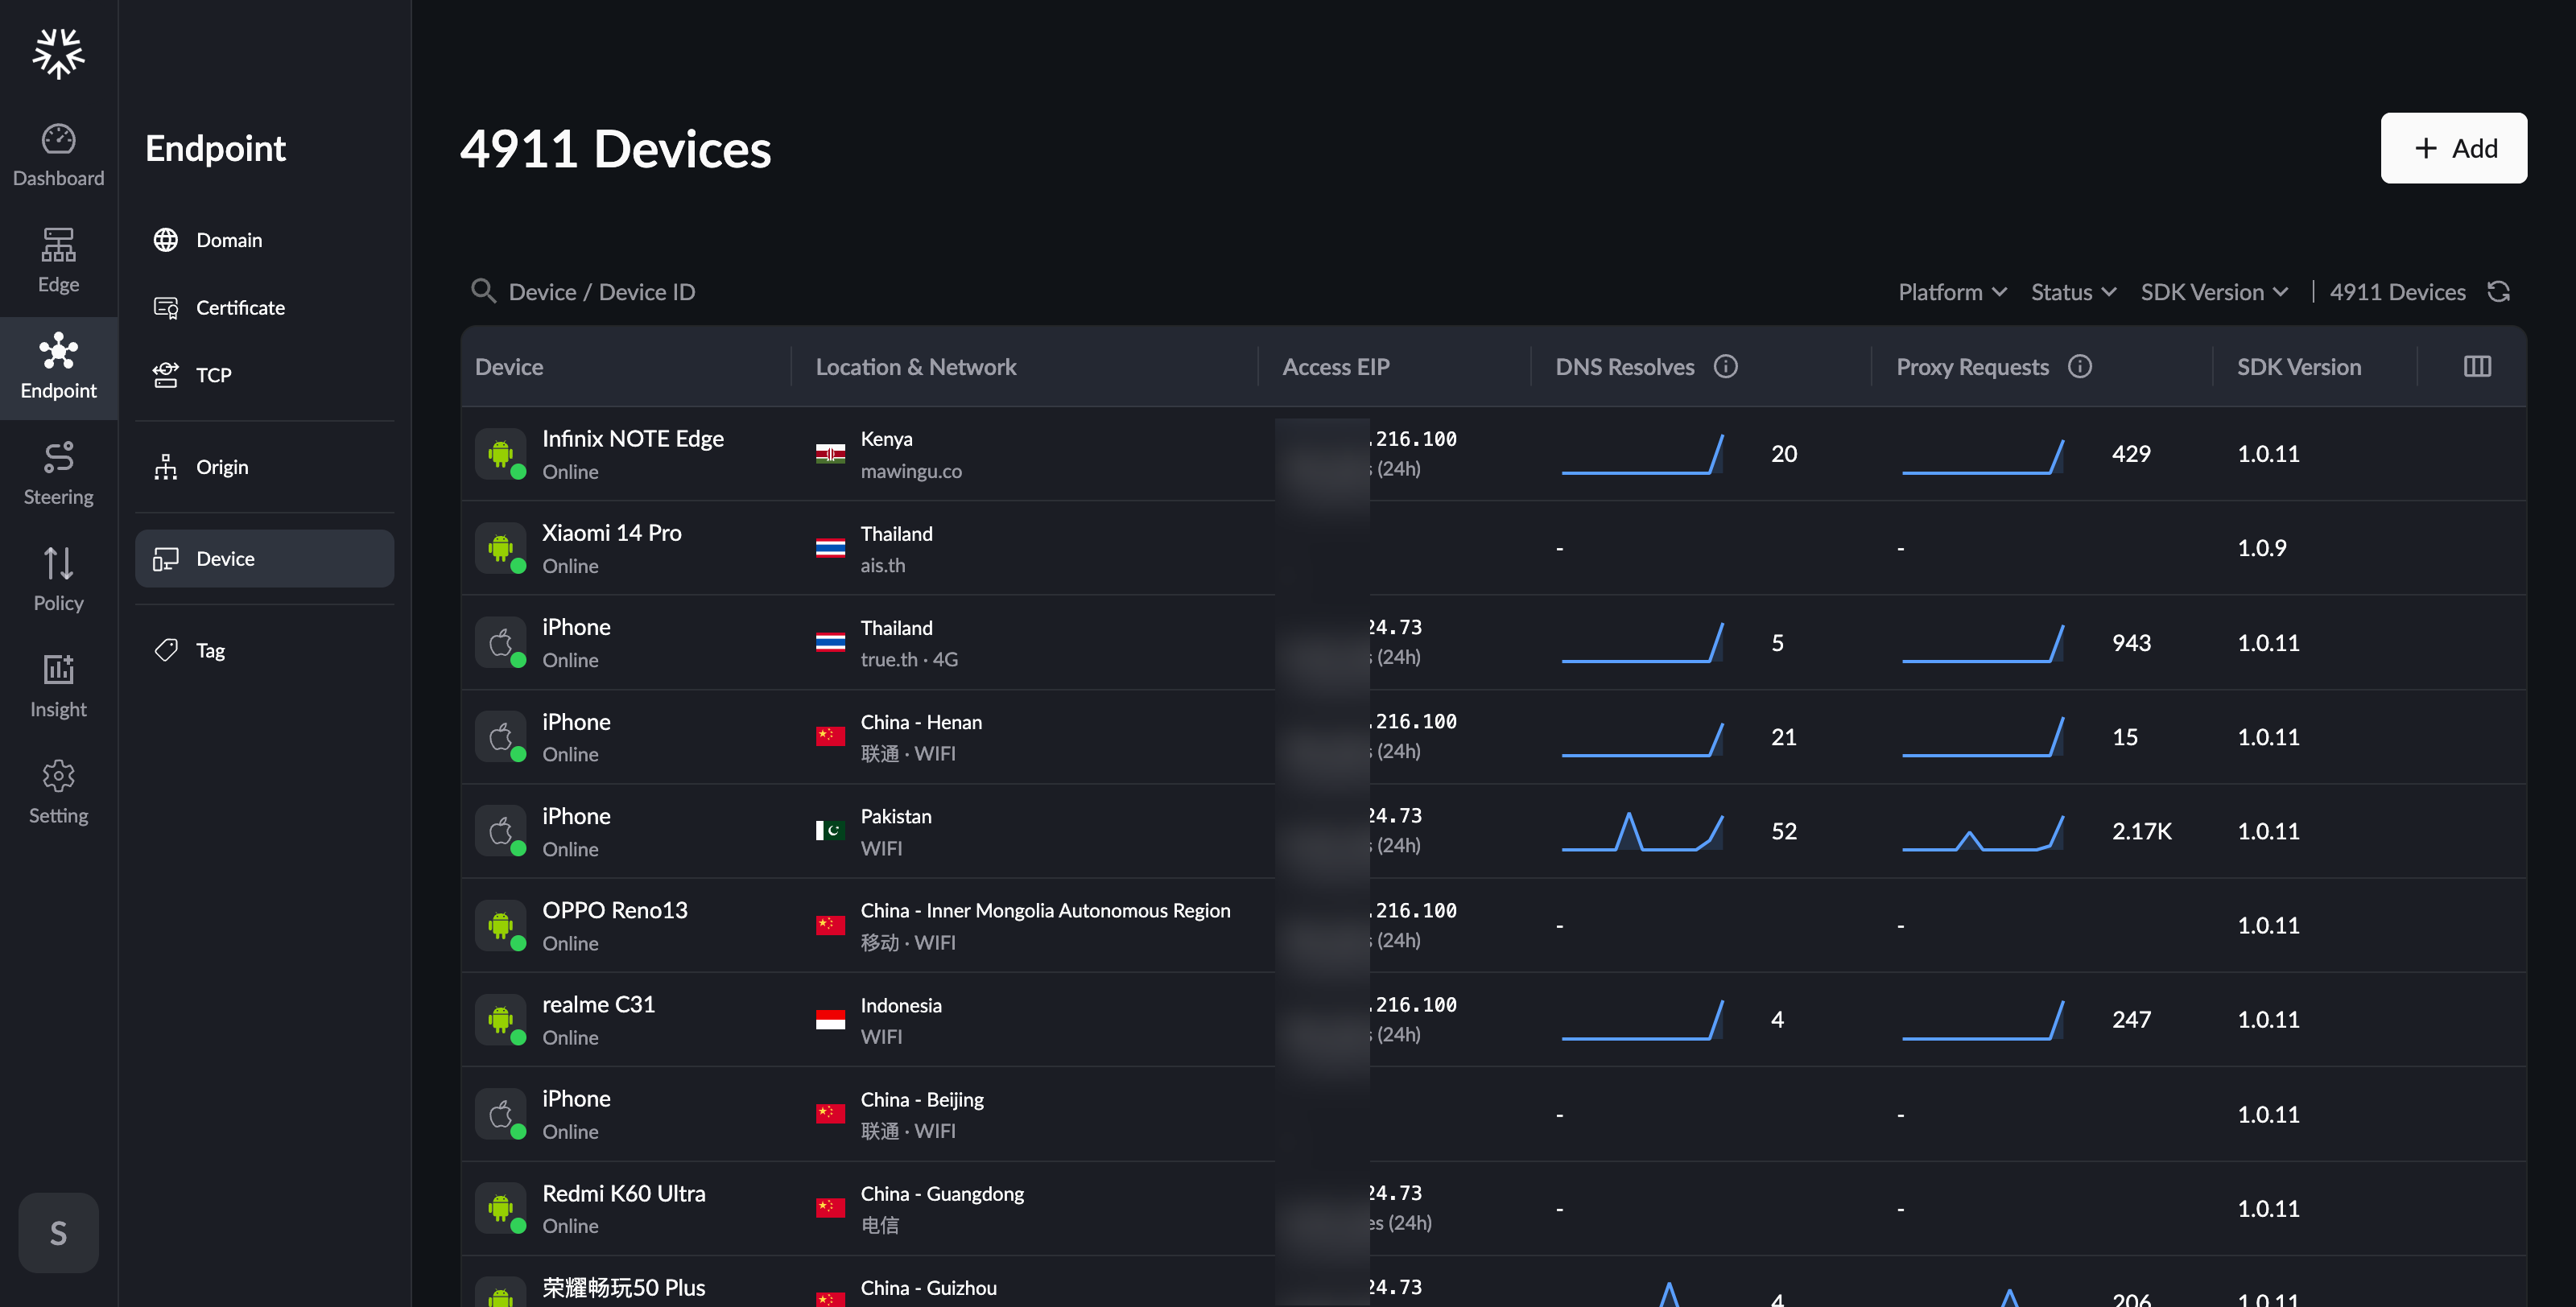Refresh the device list icon
The height and width of the screenshot is (1307, 2576).
pos(2499,292)
